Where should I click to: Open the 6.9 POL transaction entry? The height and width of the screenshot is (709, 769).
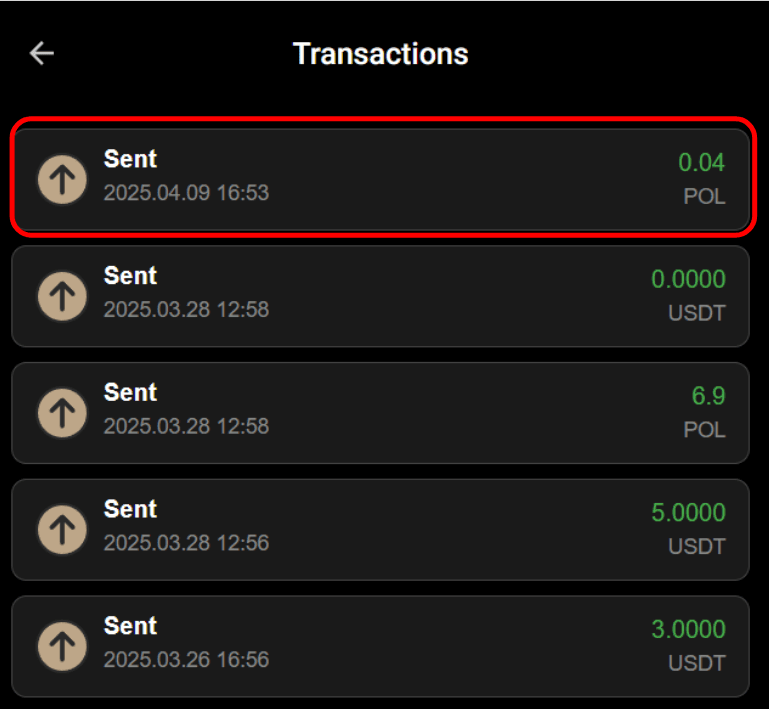point(381,413)
